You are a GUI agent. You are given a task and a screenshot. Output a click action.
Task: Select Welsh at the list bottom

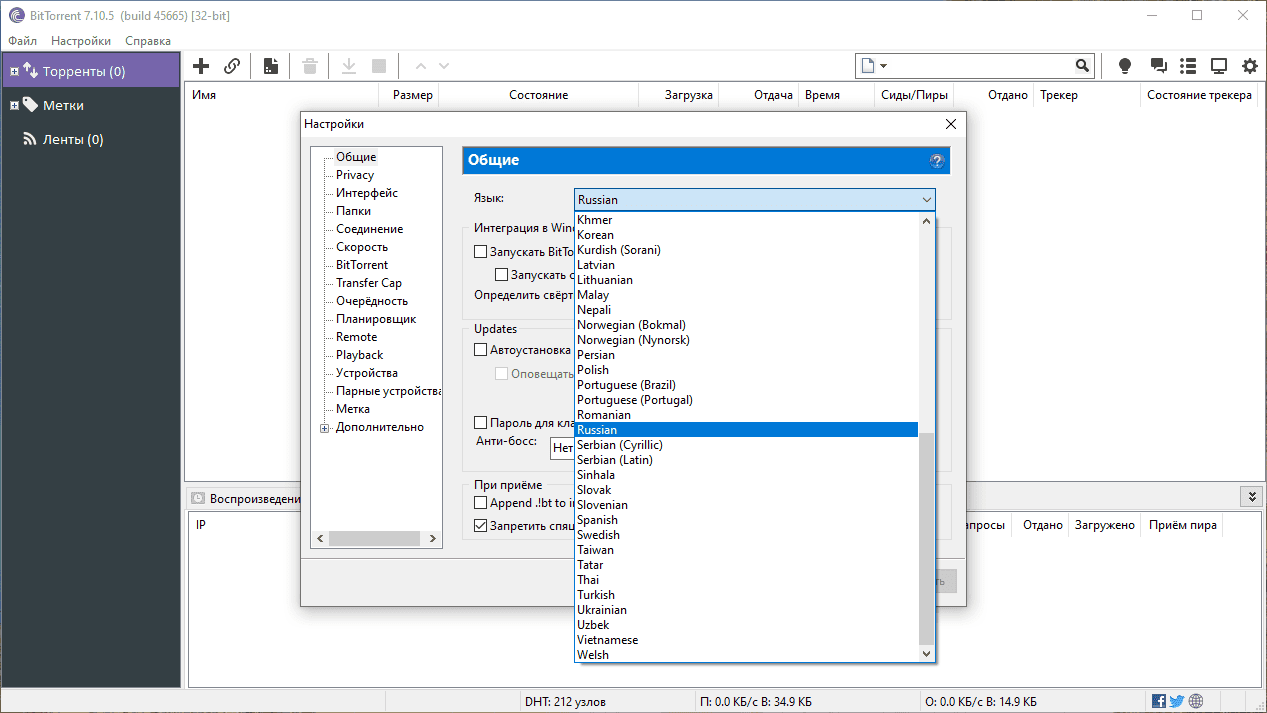[x=746, y=655]
